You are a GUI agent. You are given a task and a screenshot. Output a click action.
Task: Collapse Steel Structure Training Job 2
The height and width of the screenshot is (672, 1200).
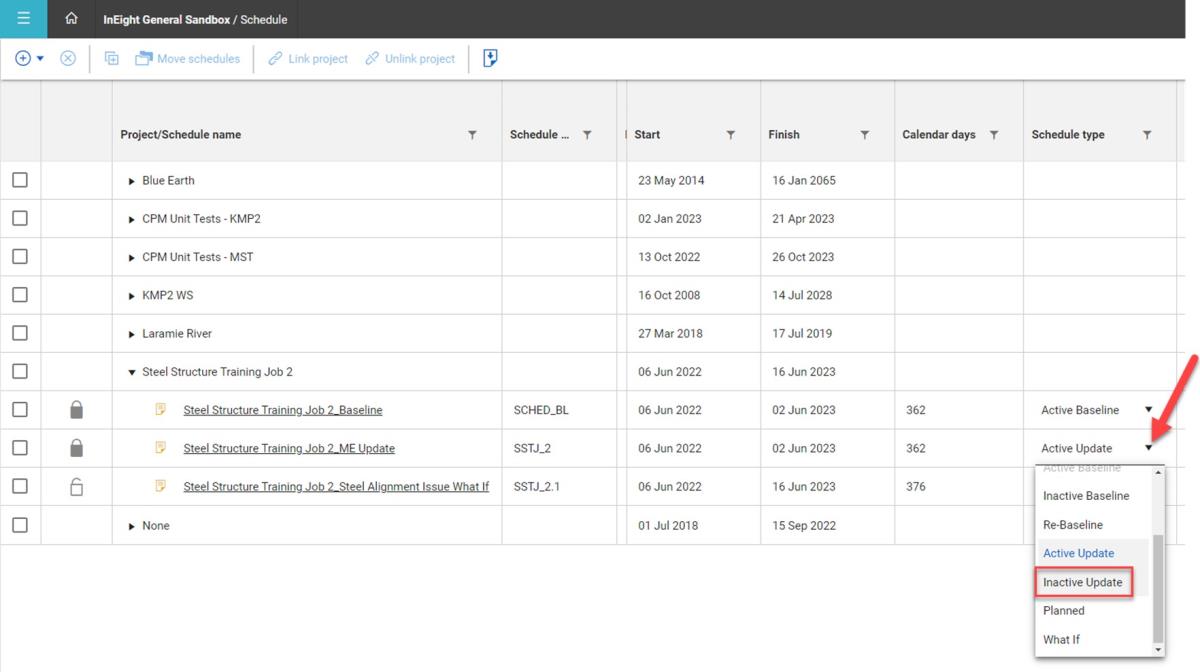(132, 373)
